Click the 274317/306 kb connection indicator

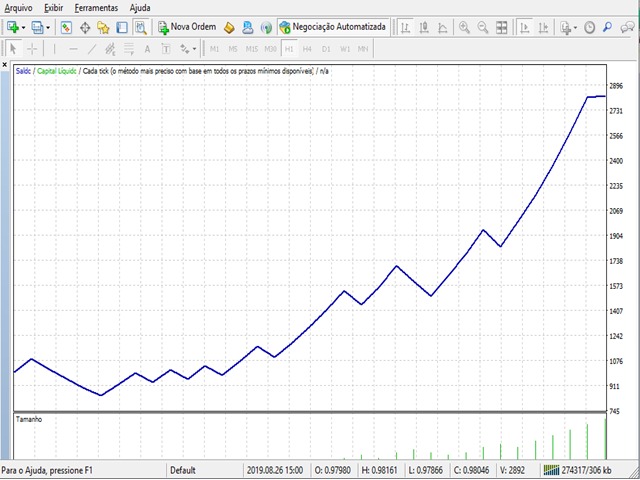[576, 471]
